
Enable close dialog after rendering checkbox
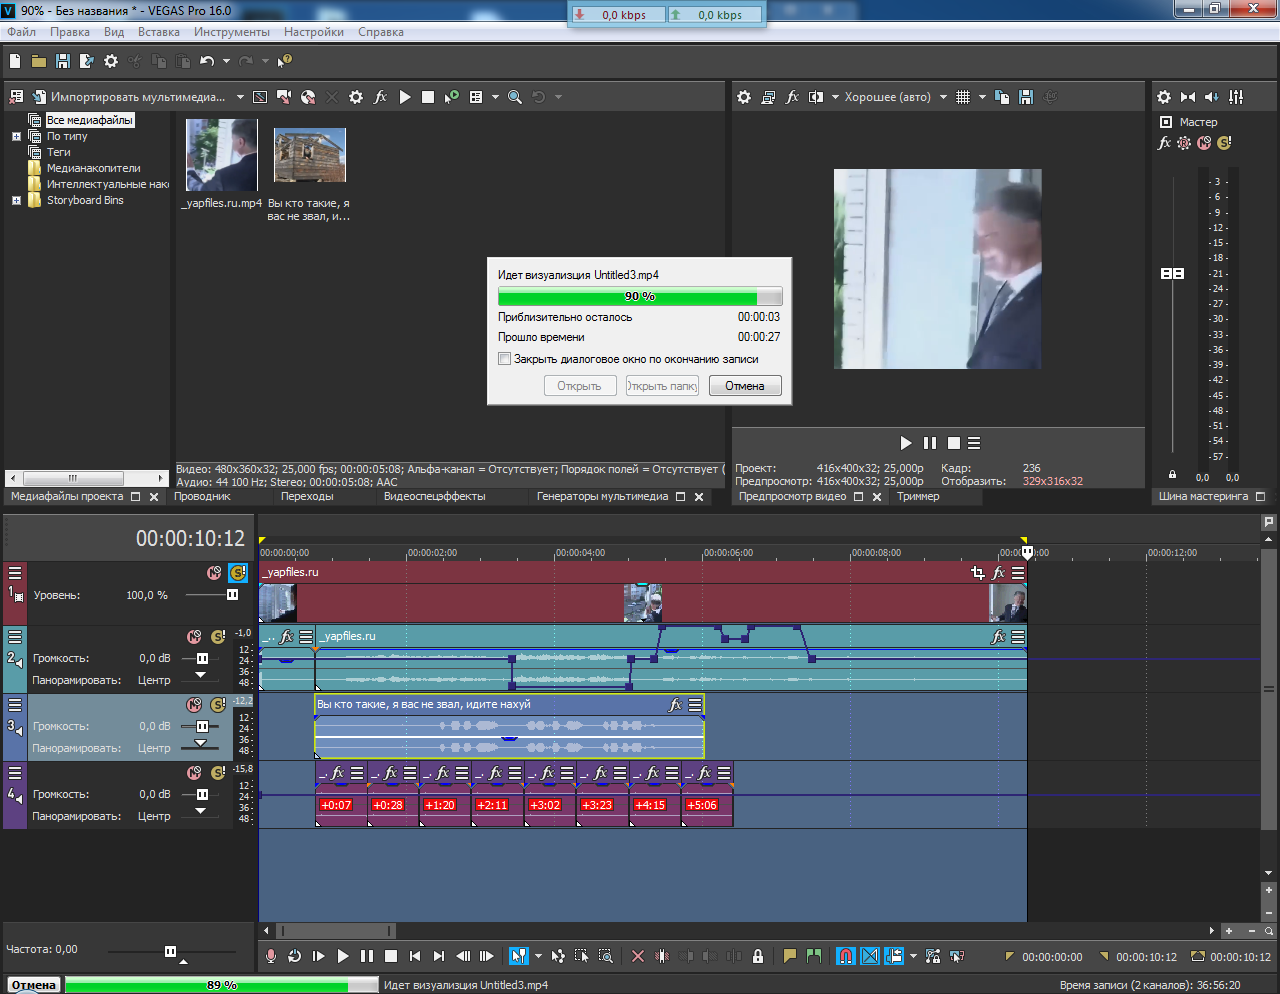click(505, 359)
